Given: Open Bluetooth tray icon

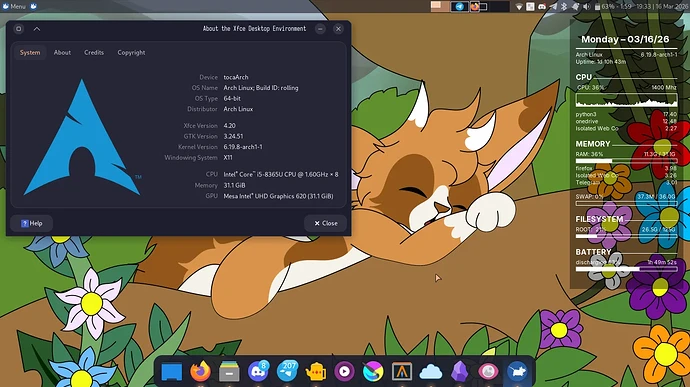Looking at the screenshot, I should 564,7.
